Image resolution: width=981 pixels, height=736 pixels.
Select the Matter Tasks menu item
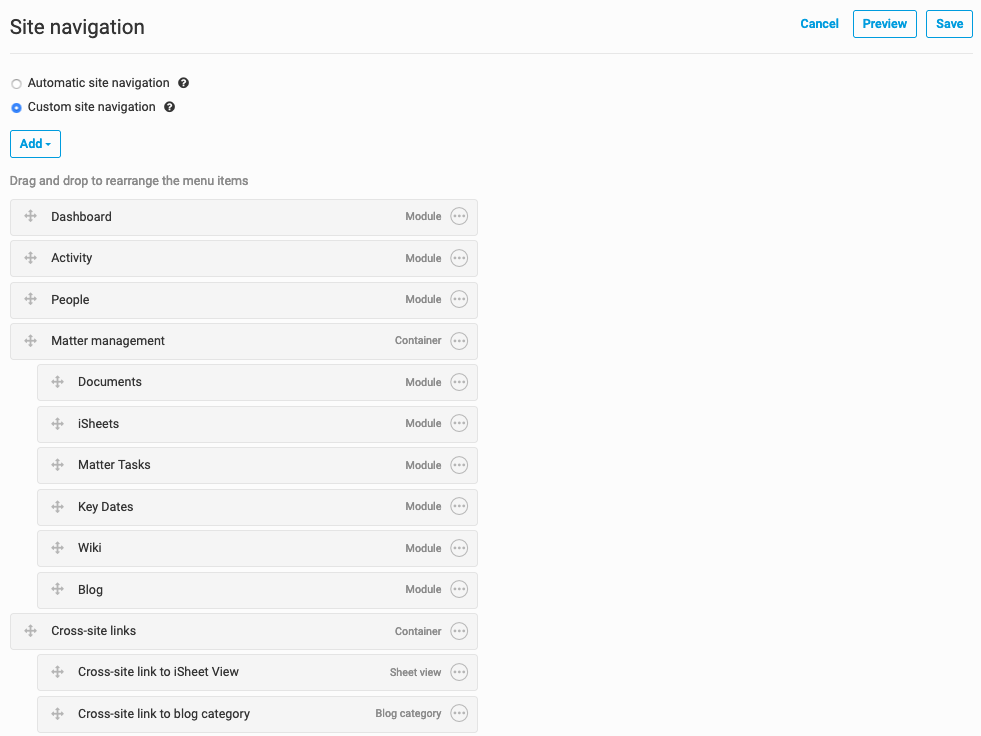pyautogui.click(x=114, y=465)
